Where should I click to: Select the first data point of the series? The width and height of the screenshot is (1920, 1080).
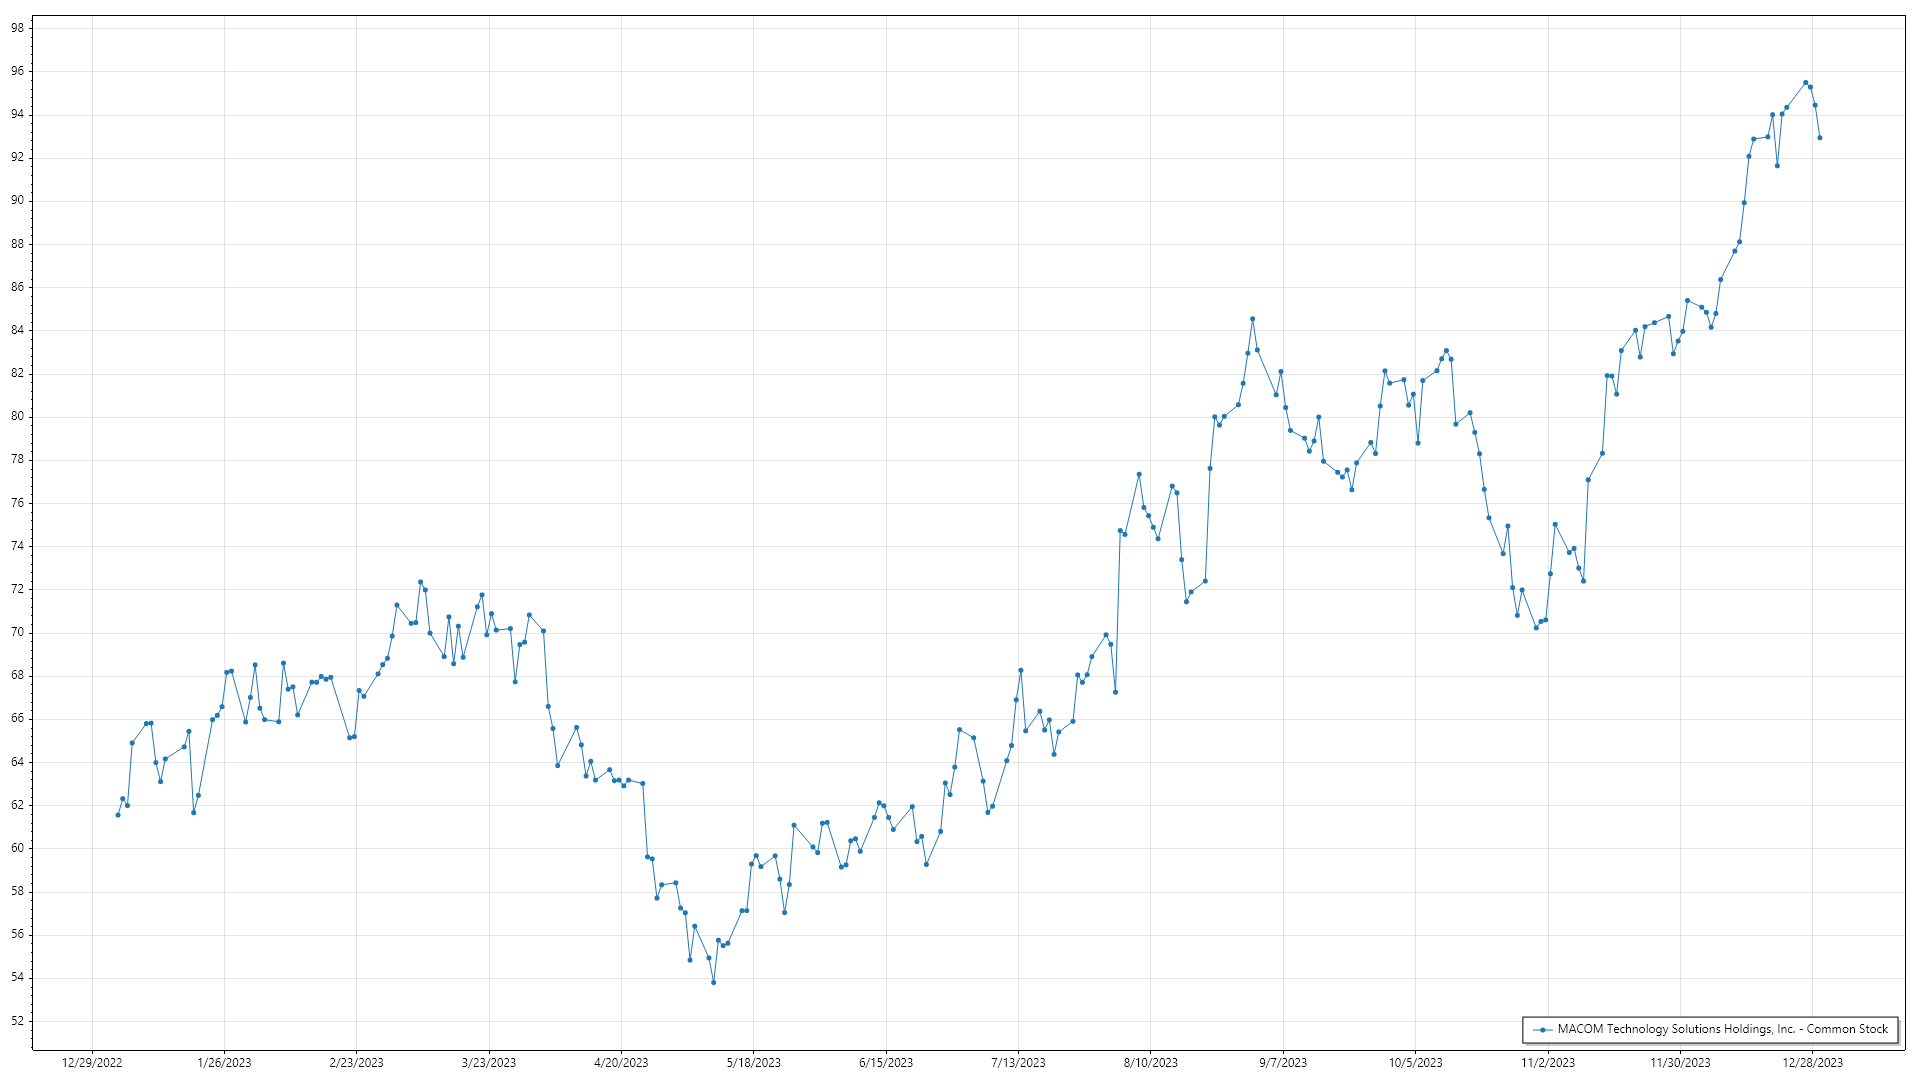click(118, 815)
